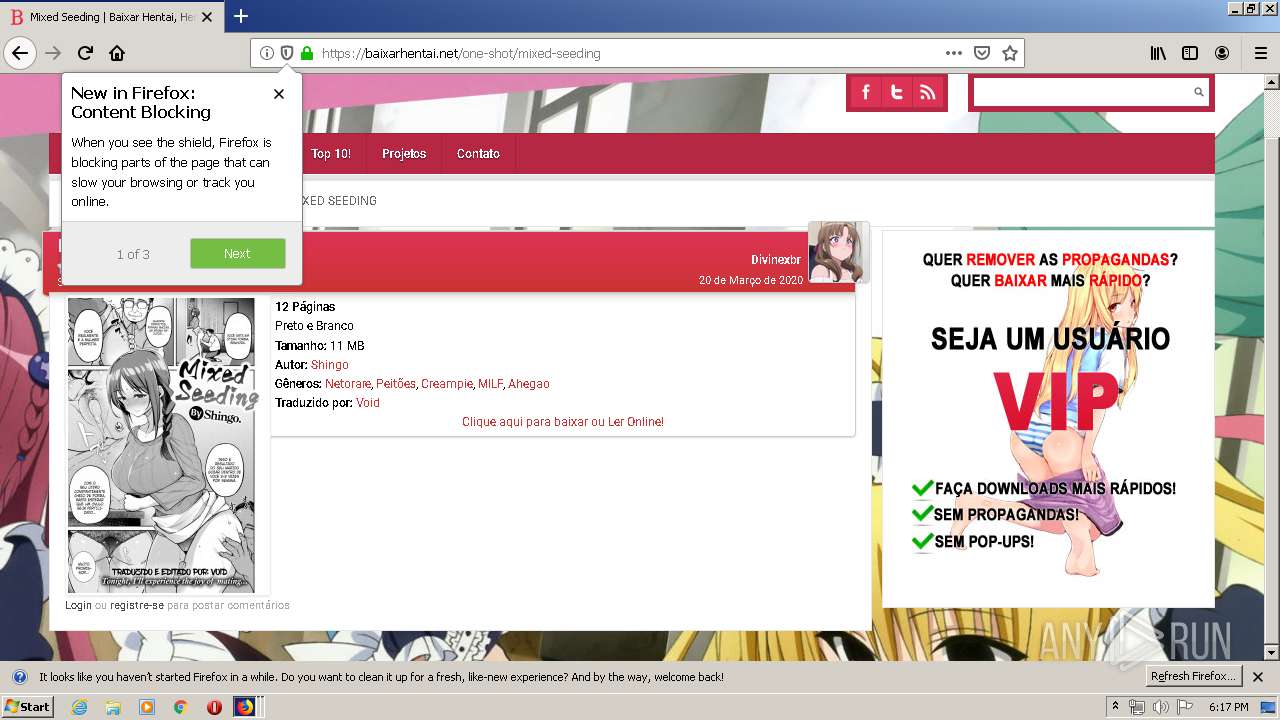Open the Action Center flag icon

[x=1183, y=707]
